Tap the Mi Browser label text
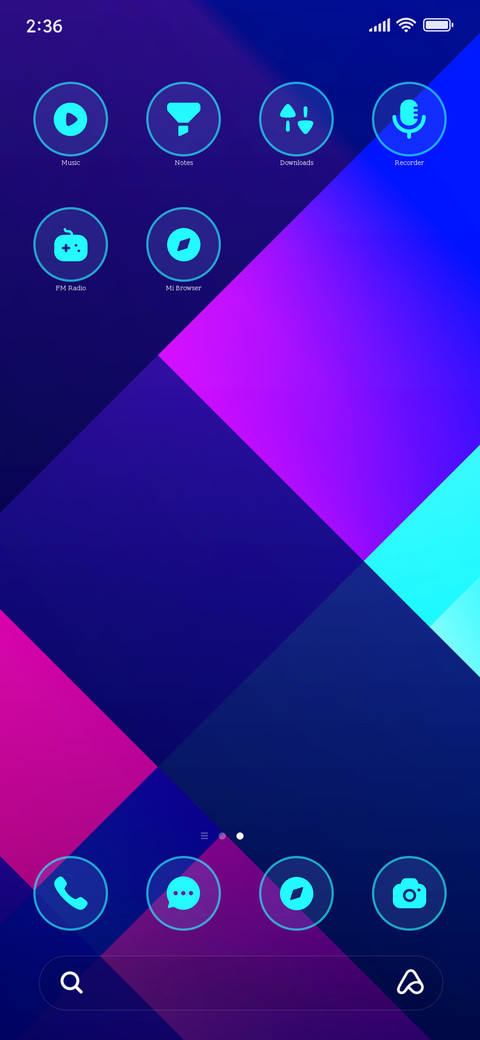The width and height of the screenshot is (480, 1040). coord(184,288)
